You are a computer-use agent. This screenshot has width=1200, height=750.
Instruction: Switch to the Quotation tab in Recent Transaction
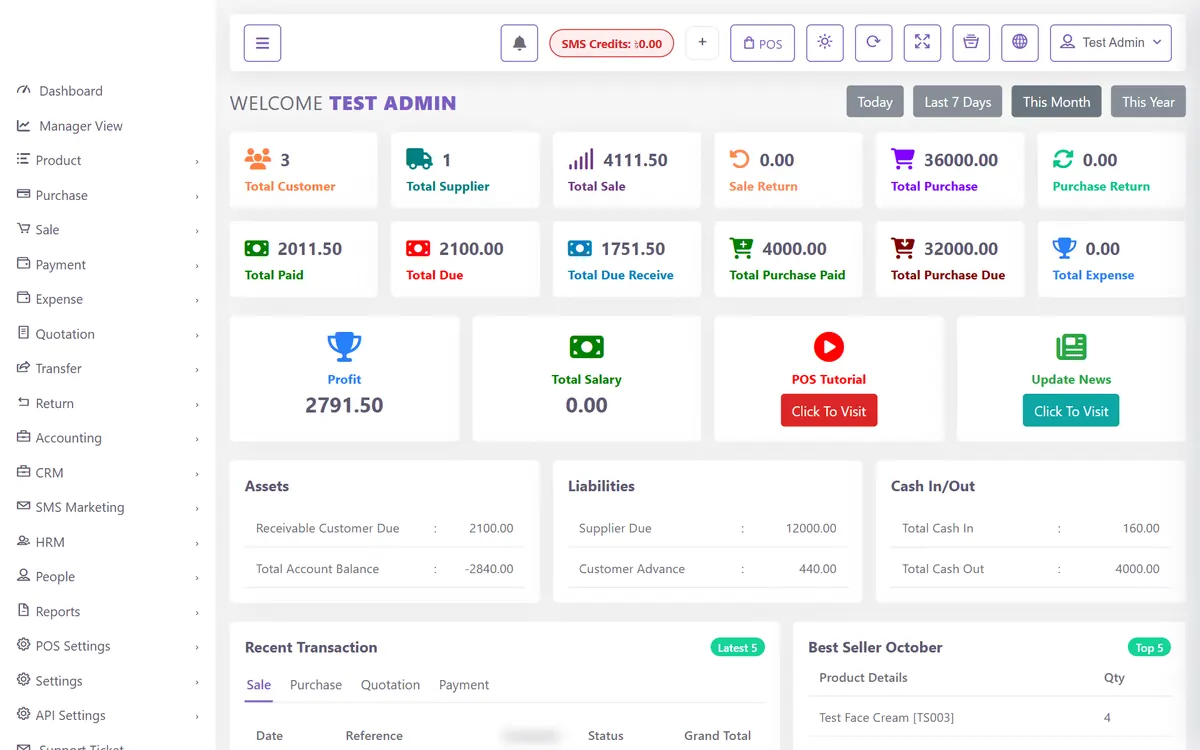pyautogui.click(x=390, y=685)
